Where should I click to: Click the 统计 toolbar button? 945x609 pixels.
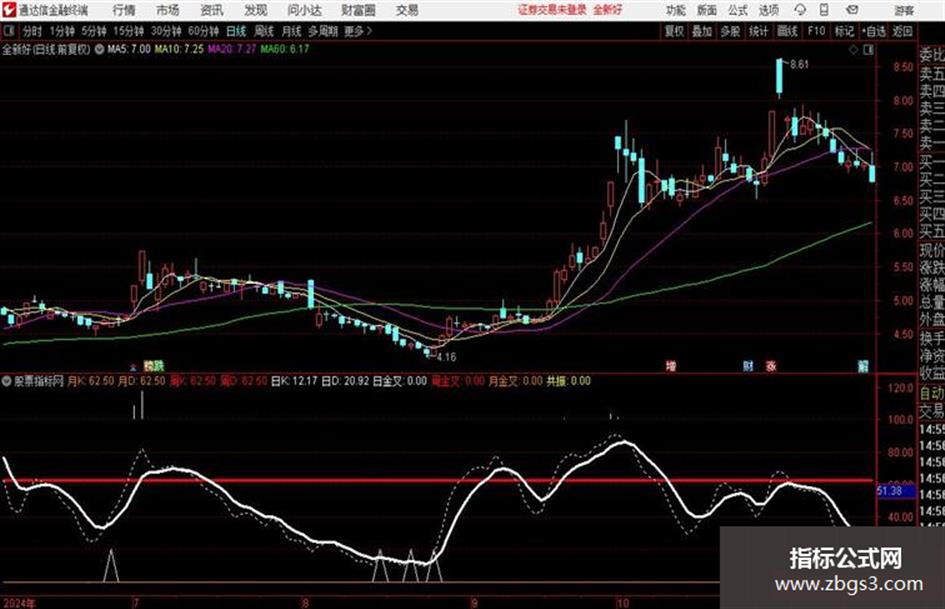tap(759, 31)
